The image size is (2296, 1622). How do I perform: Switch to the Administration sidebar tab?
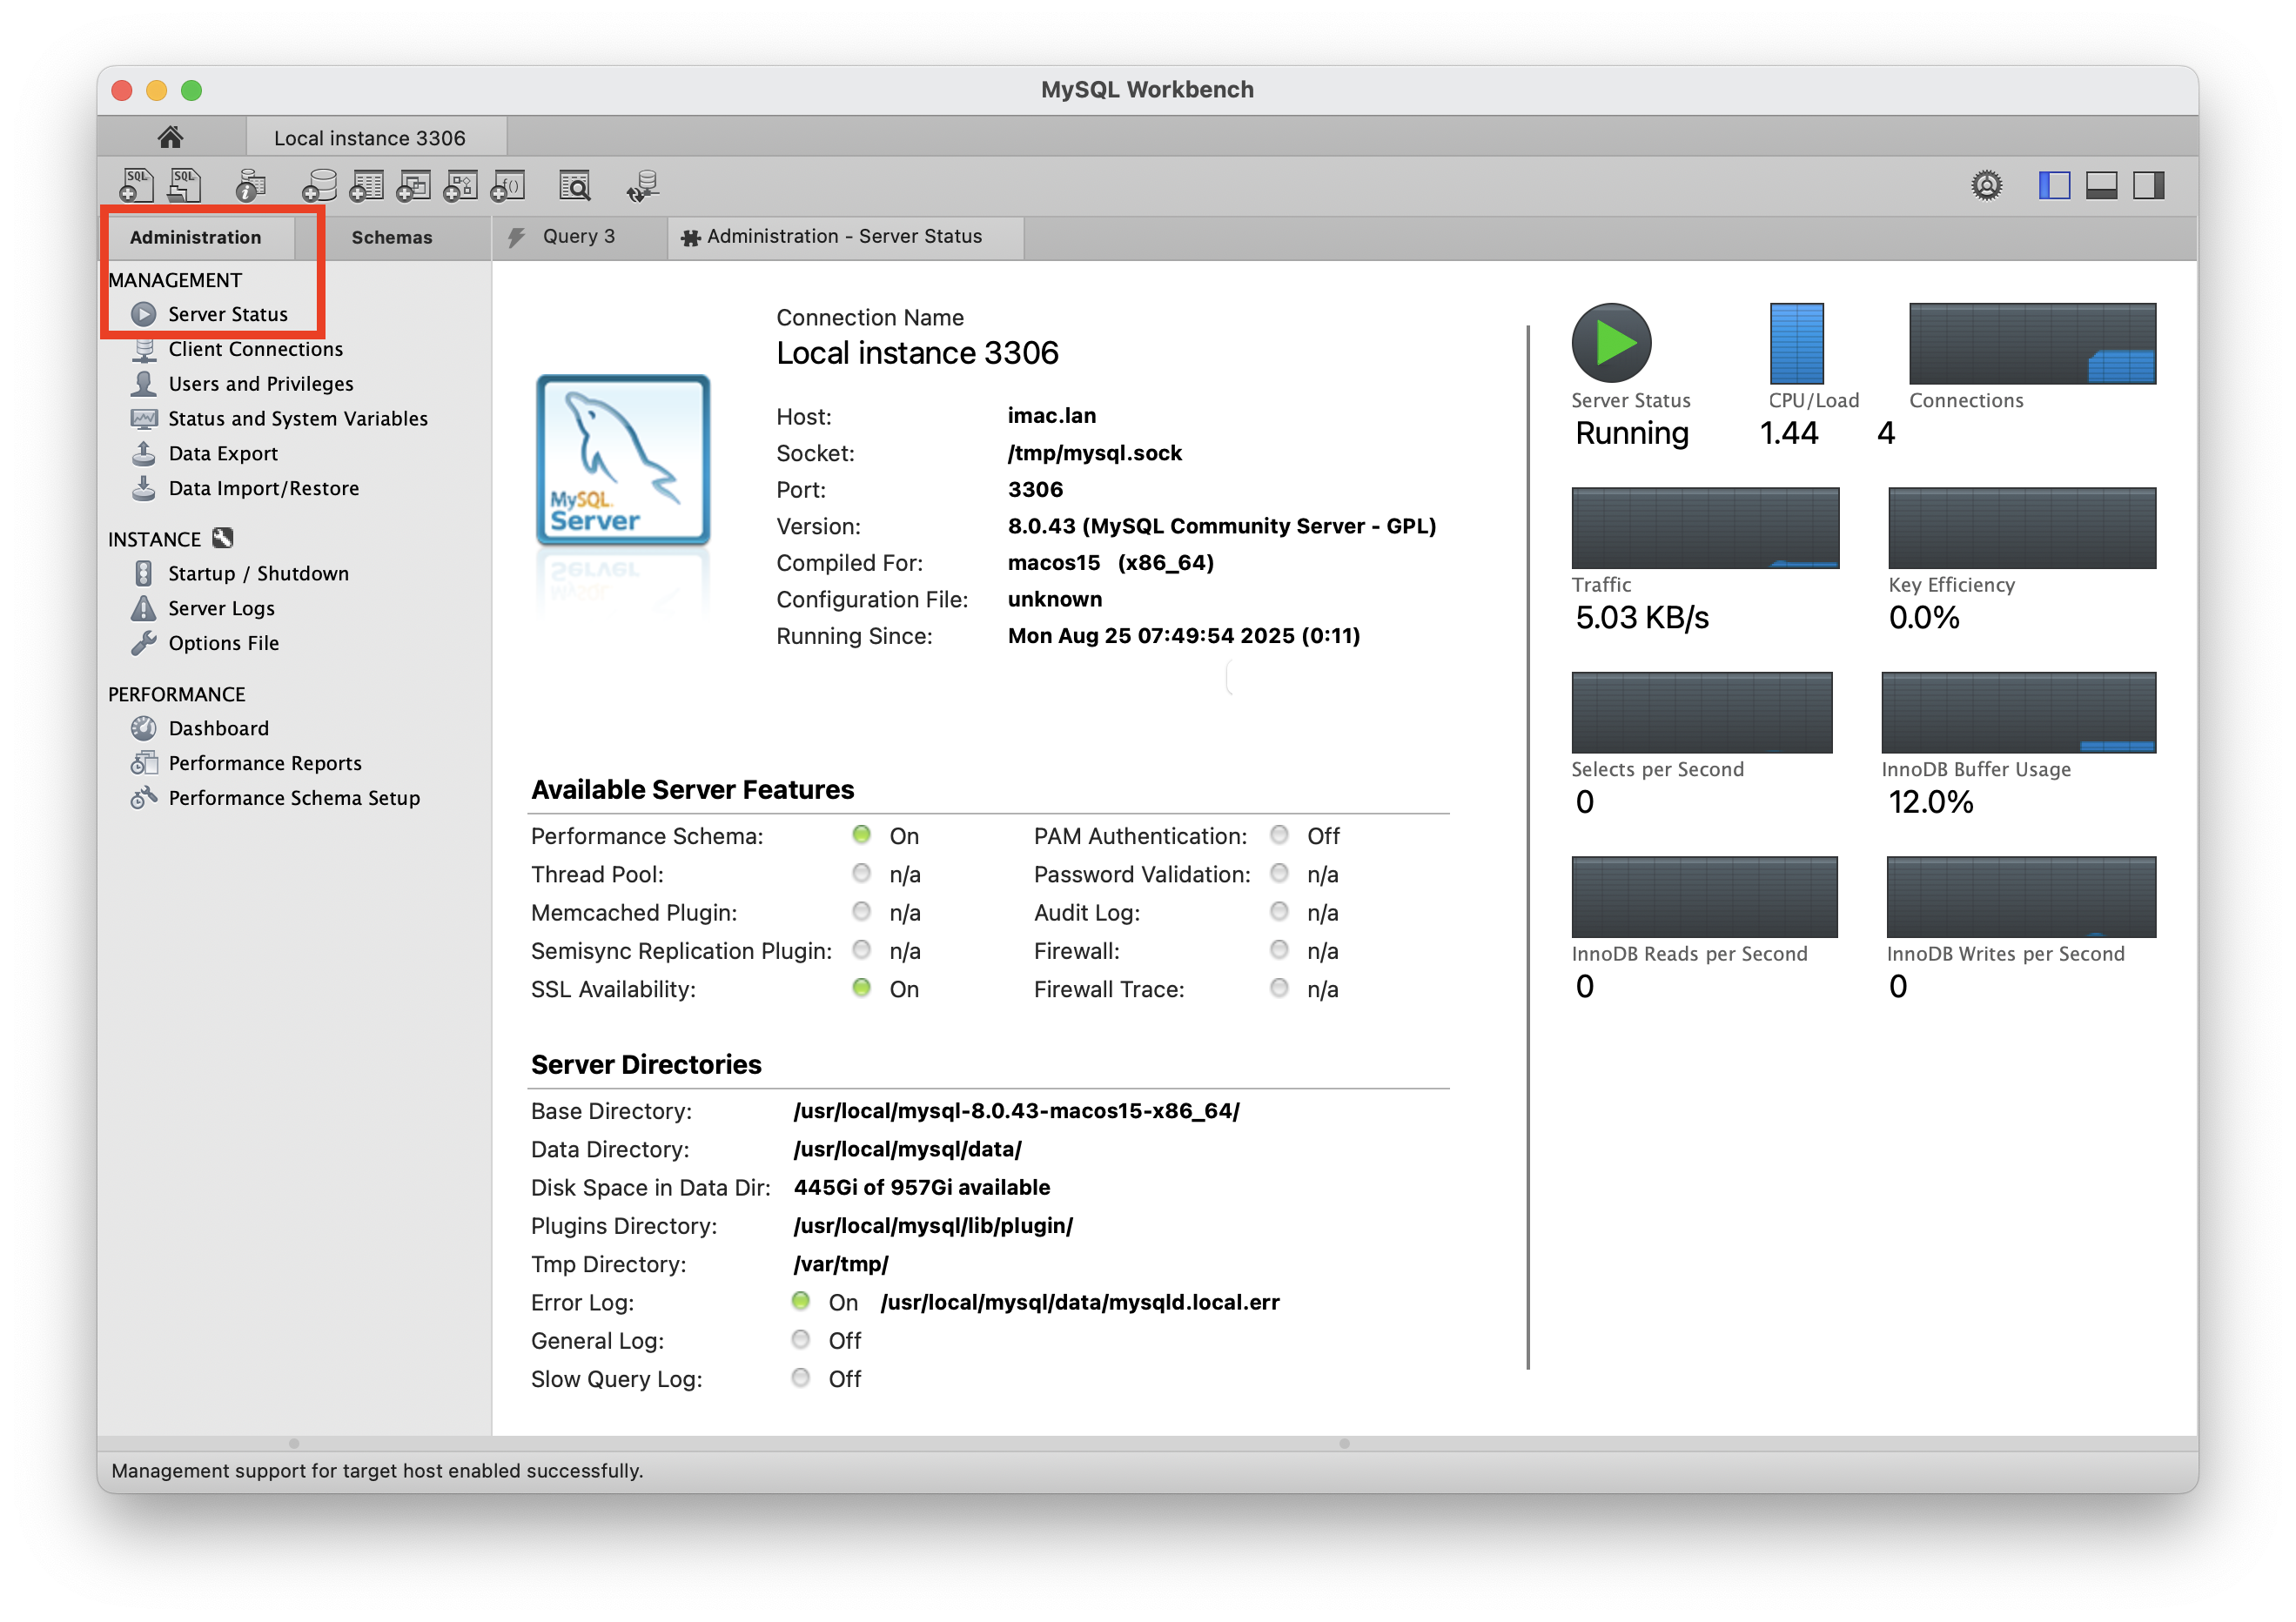tap(196, 237)
